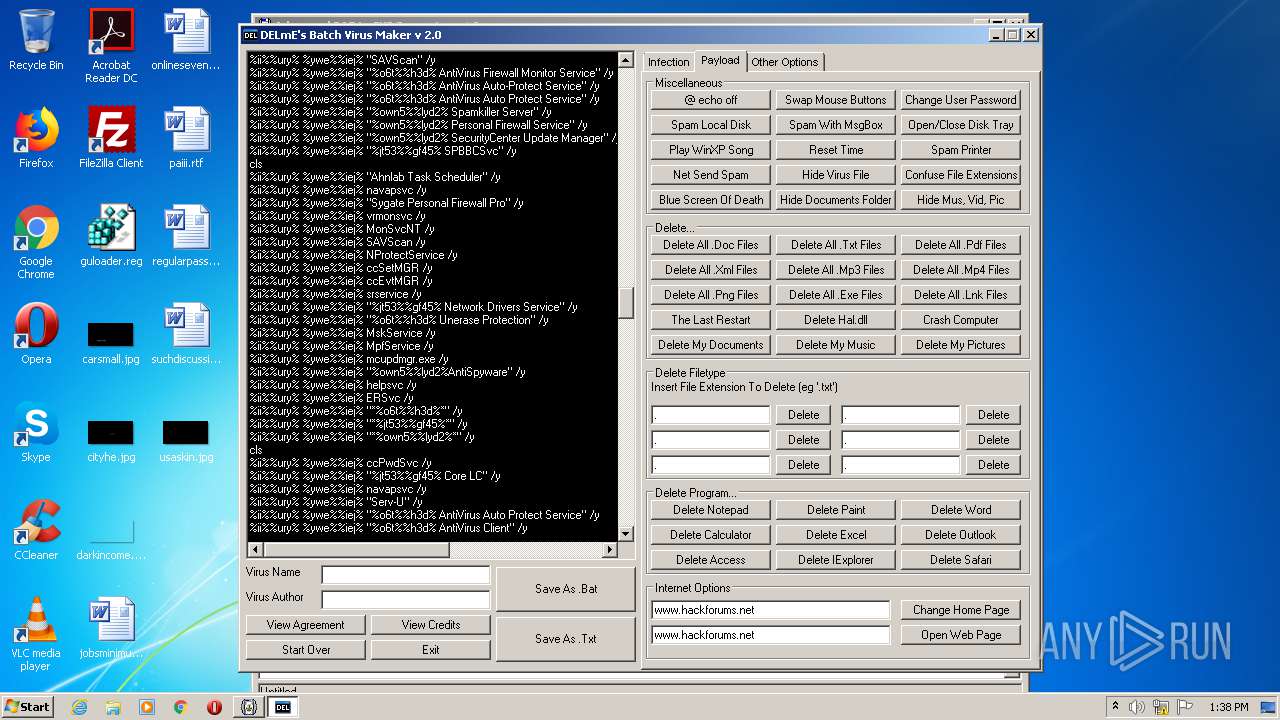Focus the first file extension field

(x=711, y=415)
